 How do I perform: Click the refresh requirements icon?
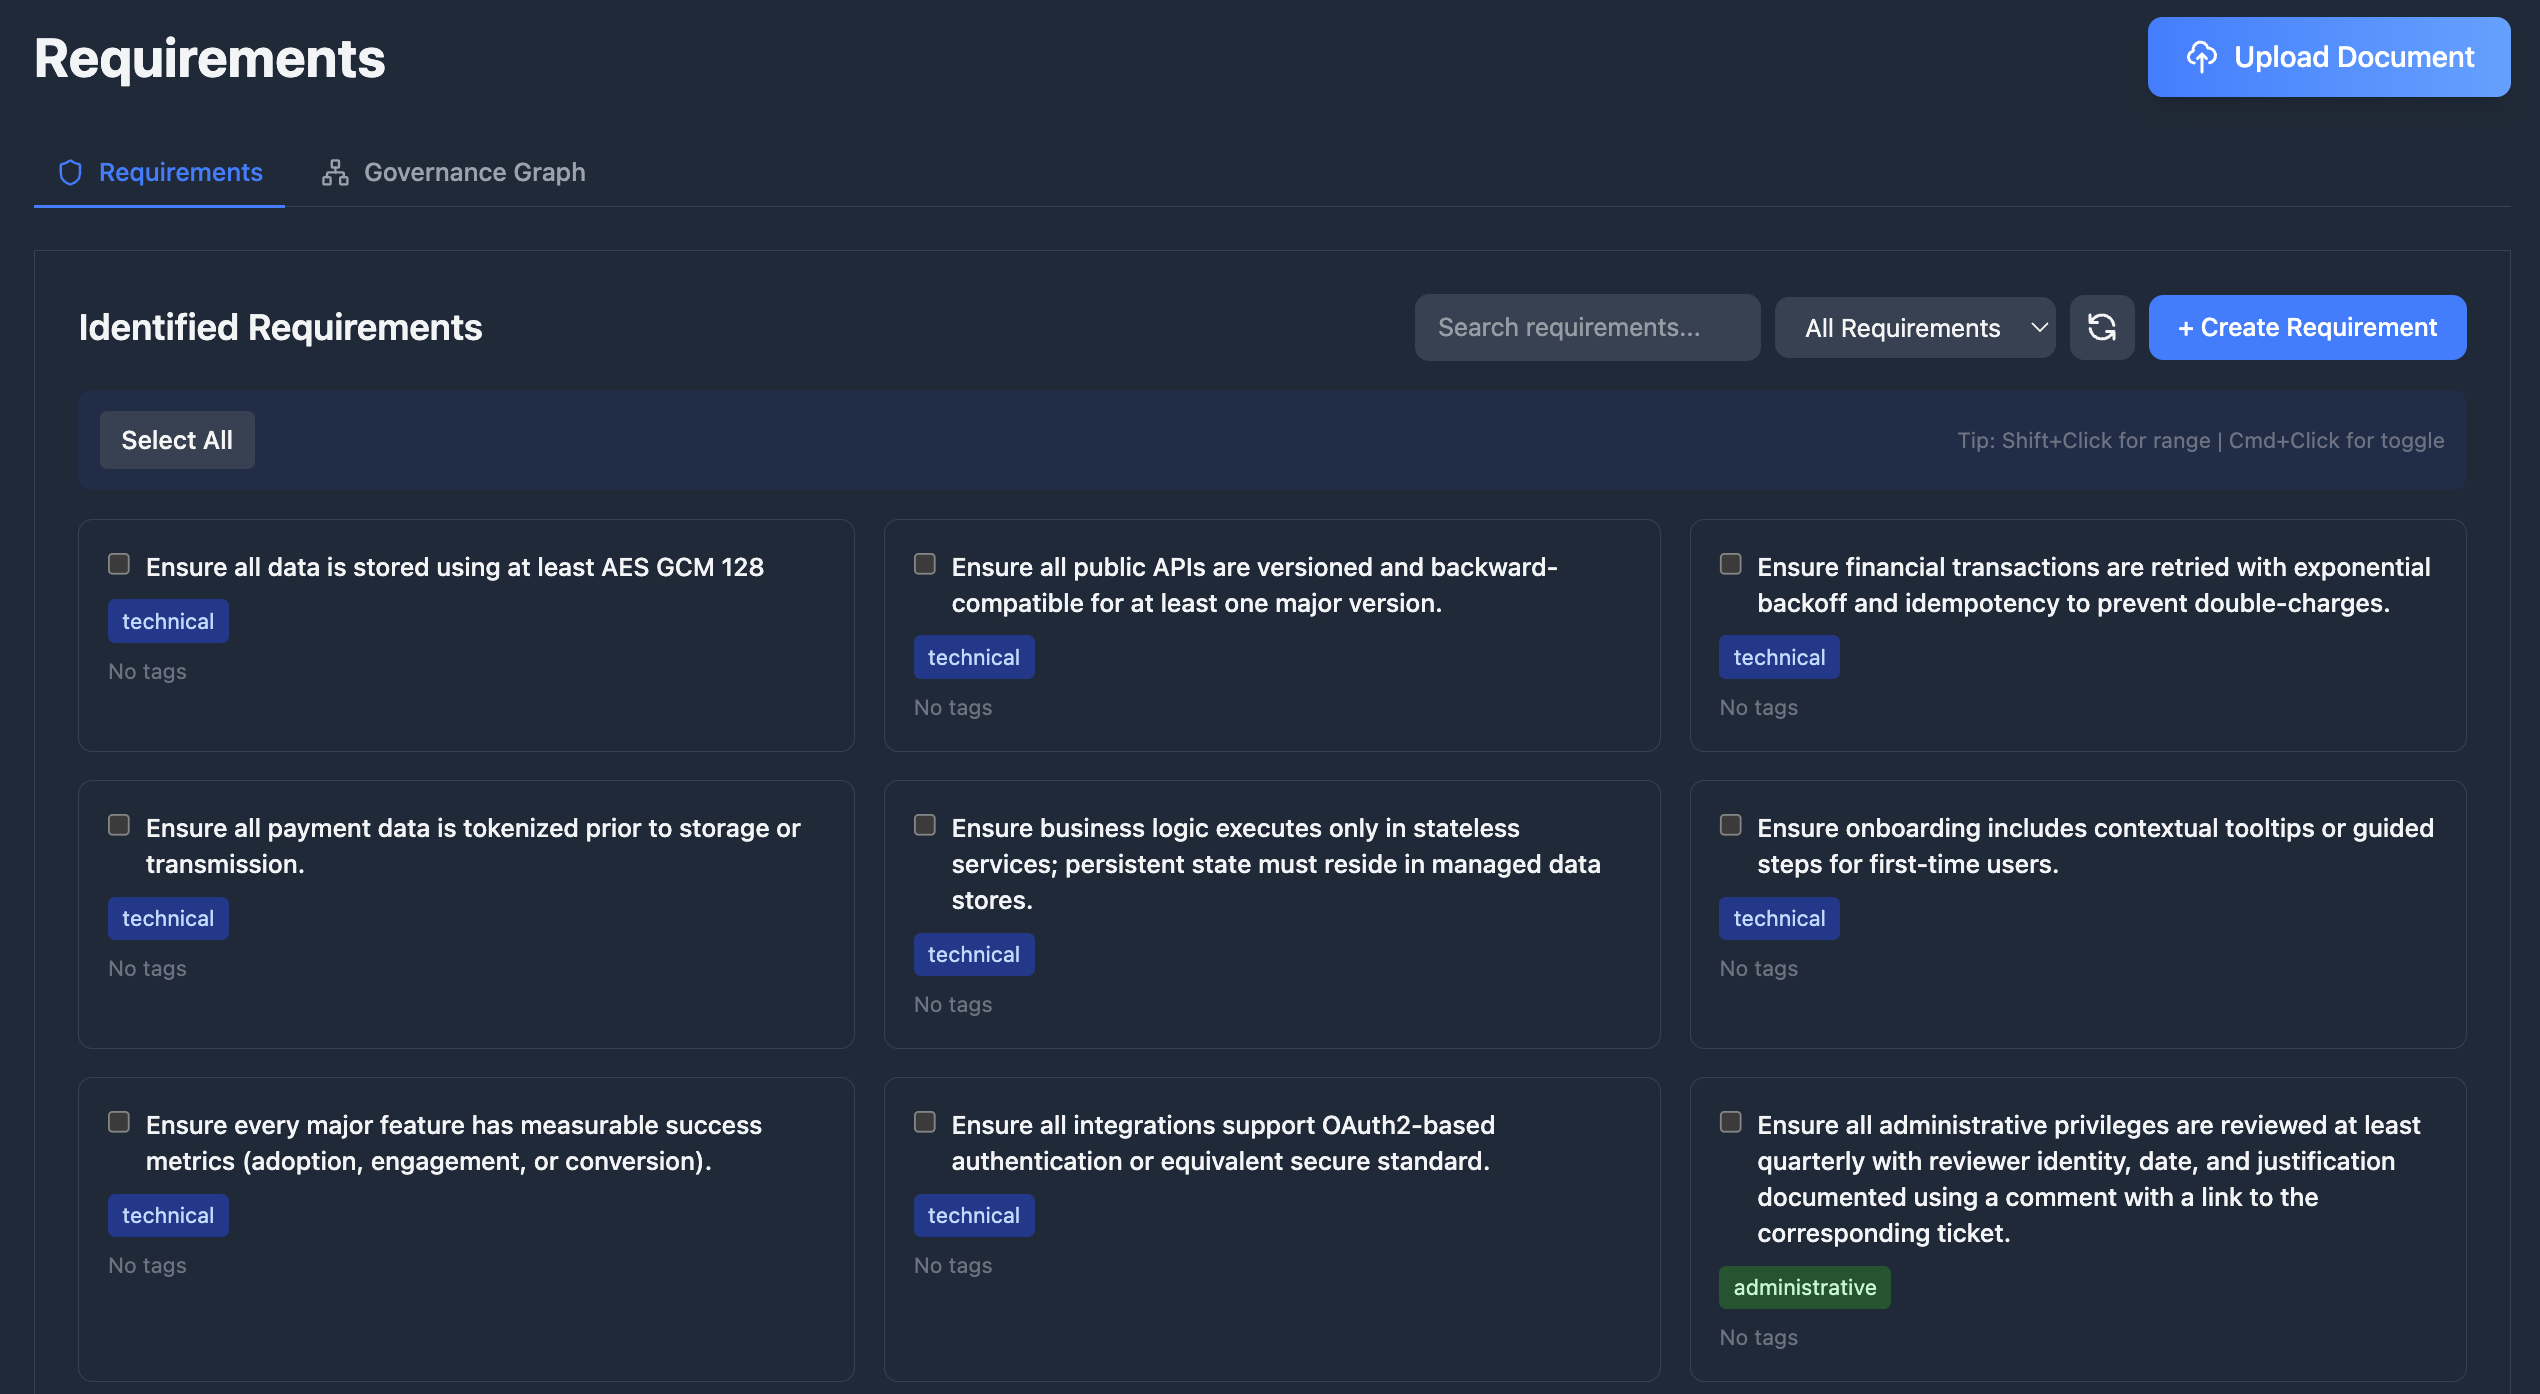tap(2102, 327)
